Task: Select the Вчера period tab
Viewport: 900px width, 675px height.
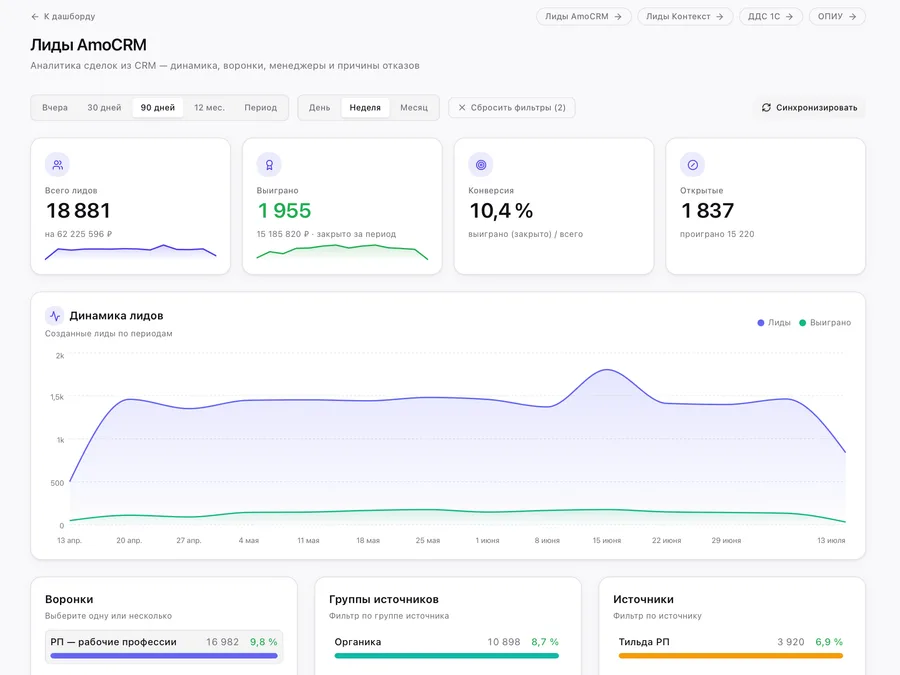Action: click(x=55, y=107)
